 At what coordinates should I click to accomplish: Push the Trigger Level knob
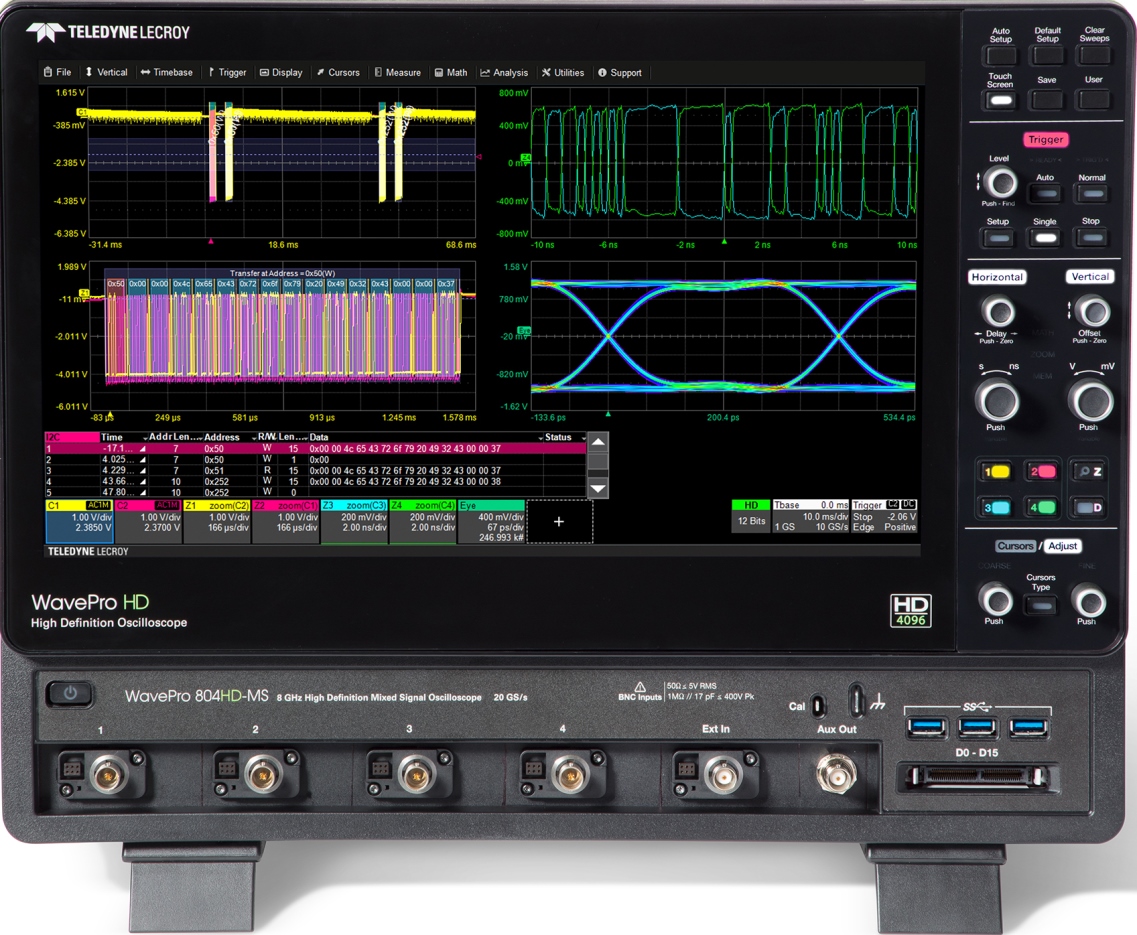click(x=998, y=183)
